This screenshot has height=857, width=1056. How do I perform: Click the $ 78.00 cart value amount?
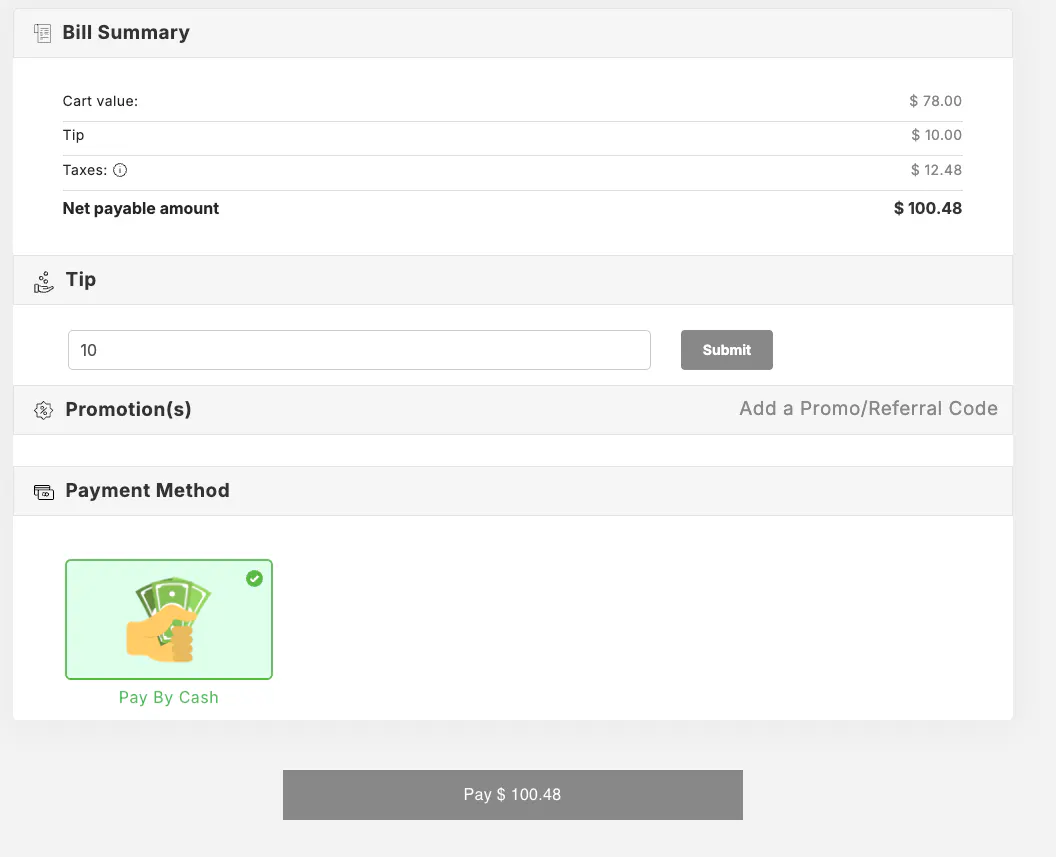[x=935, y=101]
